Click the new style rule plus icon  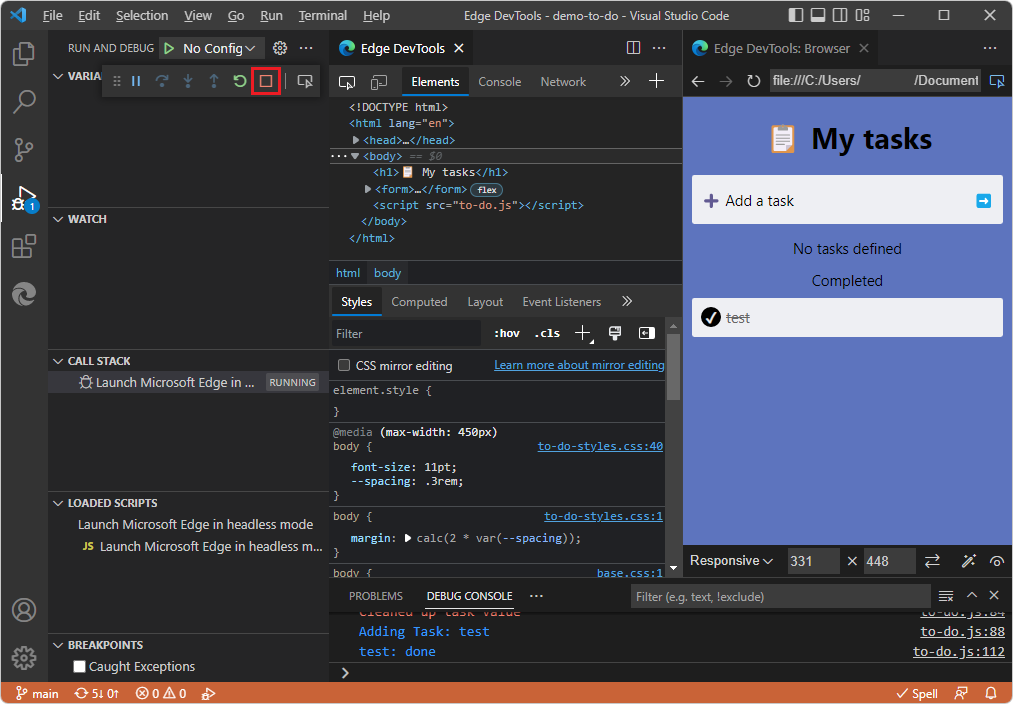click(582, 333)
